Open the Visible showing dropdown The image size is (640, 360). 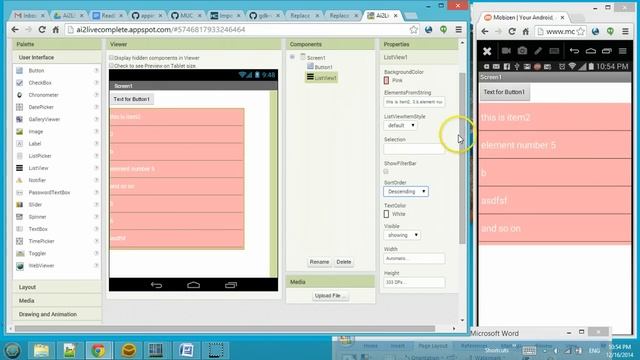point(402,235)
